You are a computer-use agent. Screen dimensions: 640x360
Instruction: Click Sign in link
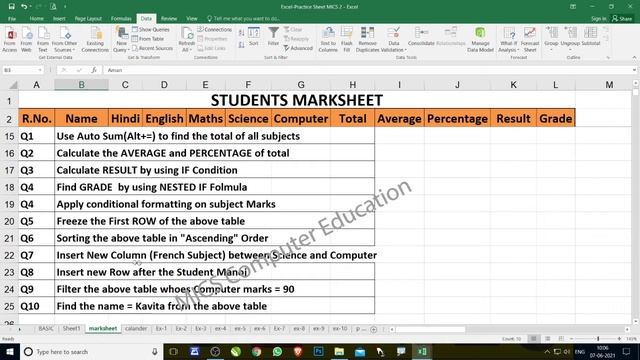coord(598,18)
